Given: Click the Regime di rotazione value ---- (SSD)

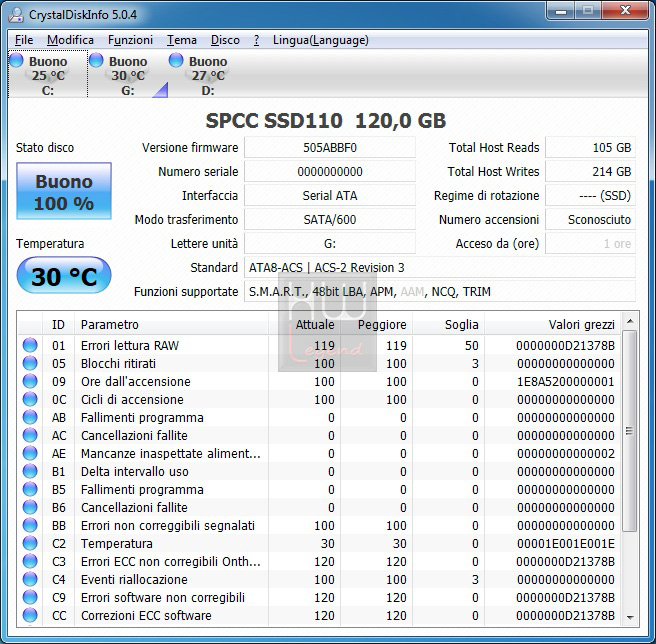Looking at the screenshot, I should click(x=591, y=195).
